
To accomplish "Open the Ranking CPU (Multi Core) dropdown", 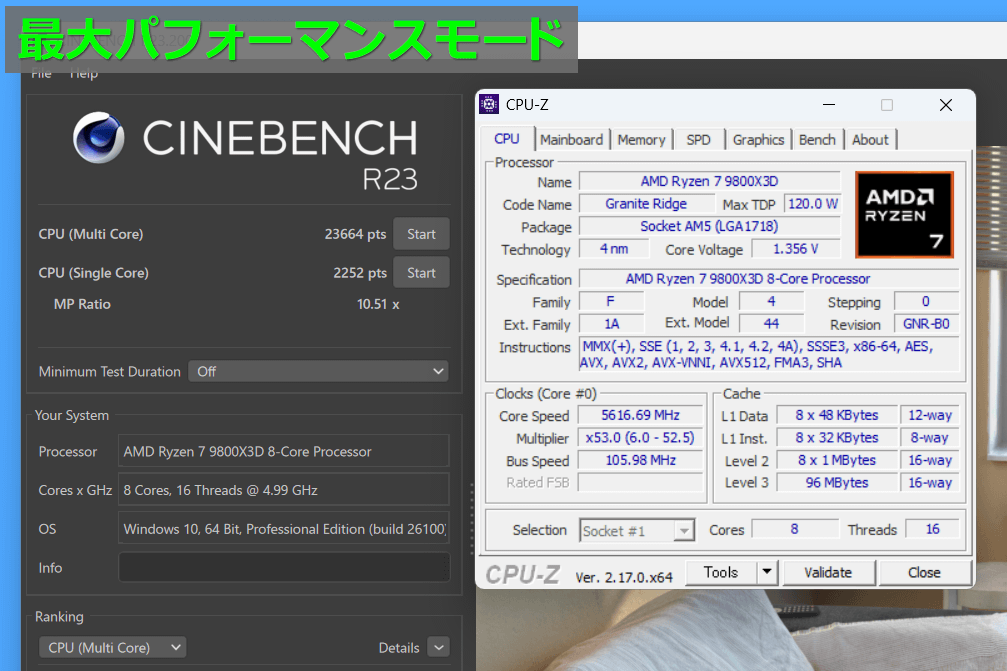I will pyautogui.click(x=112, y=648).
